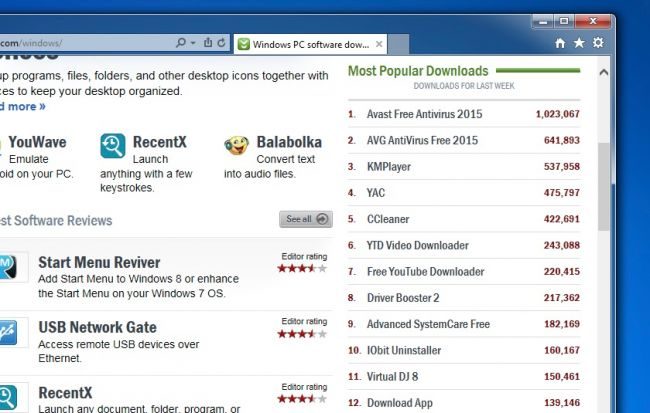Click the CCleaner download link
Screen dimensions: 650x413
388,219
